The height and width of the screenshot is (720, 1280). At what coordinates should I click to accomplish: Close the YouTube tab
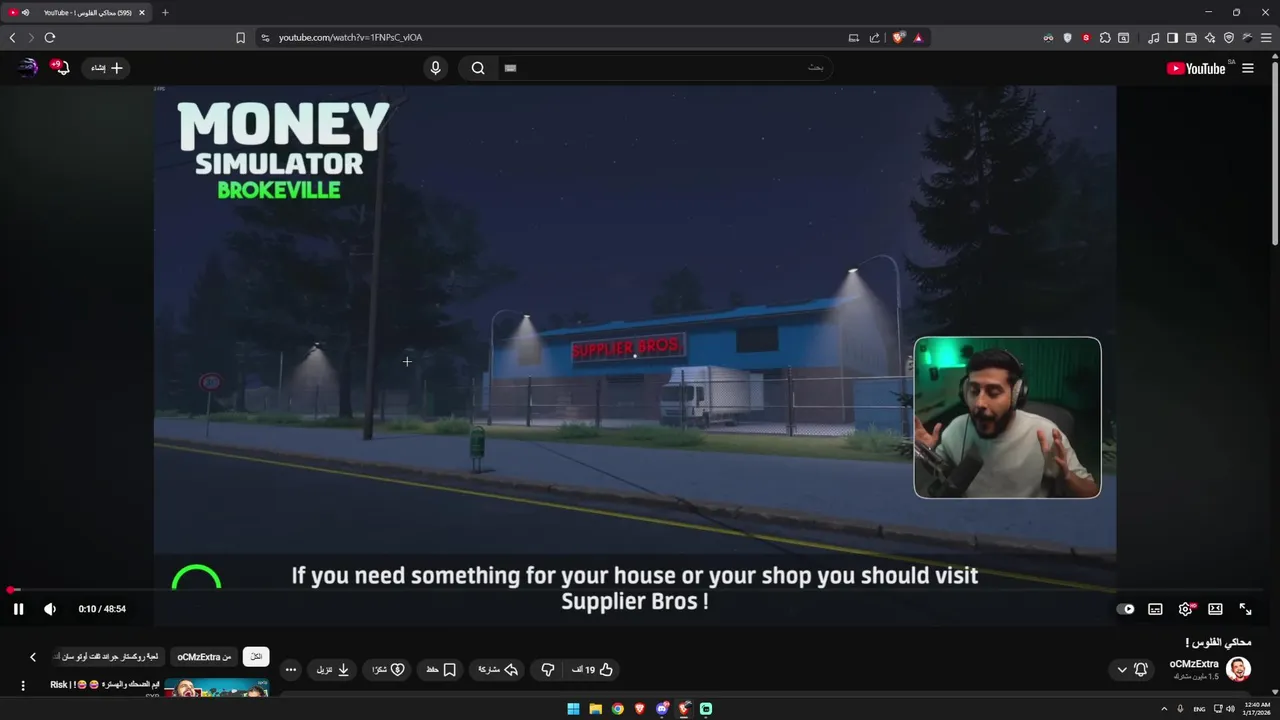pos(141,13)
